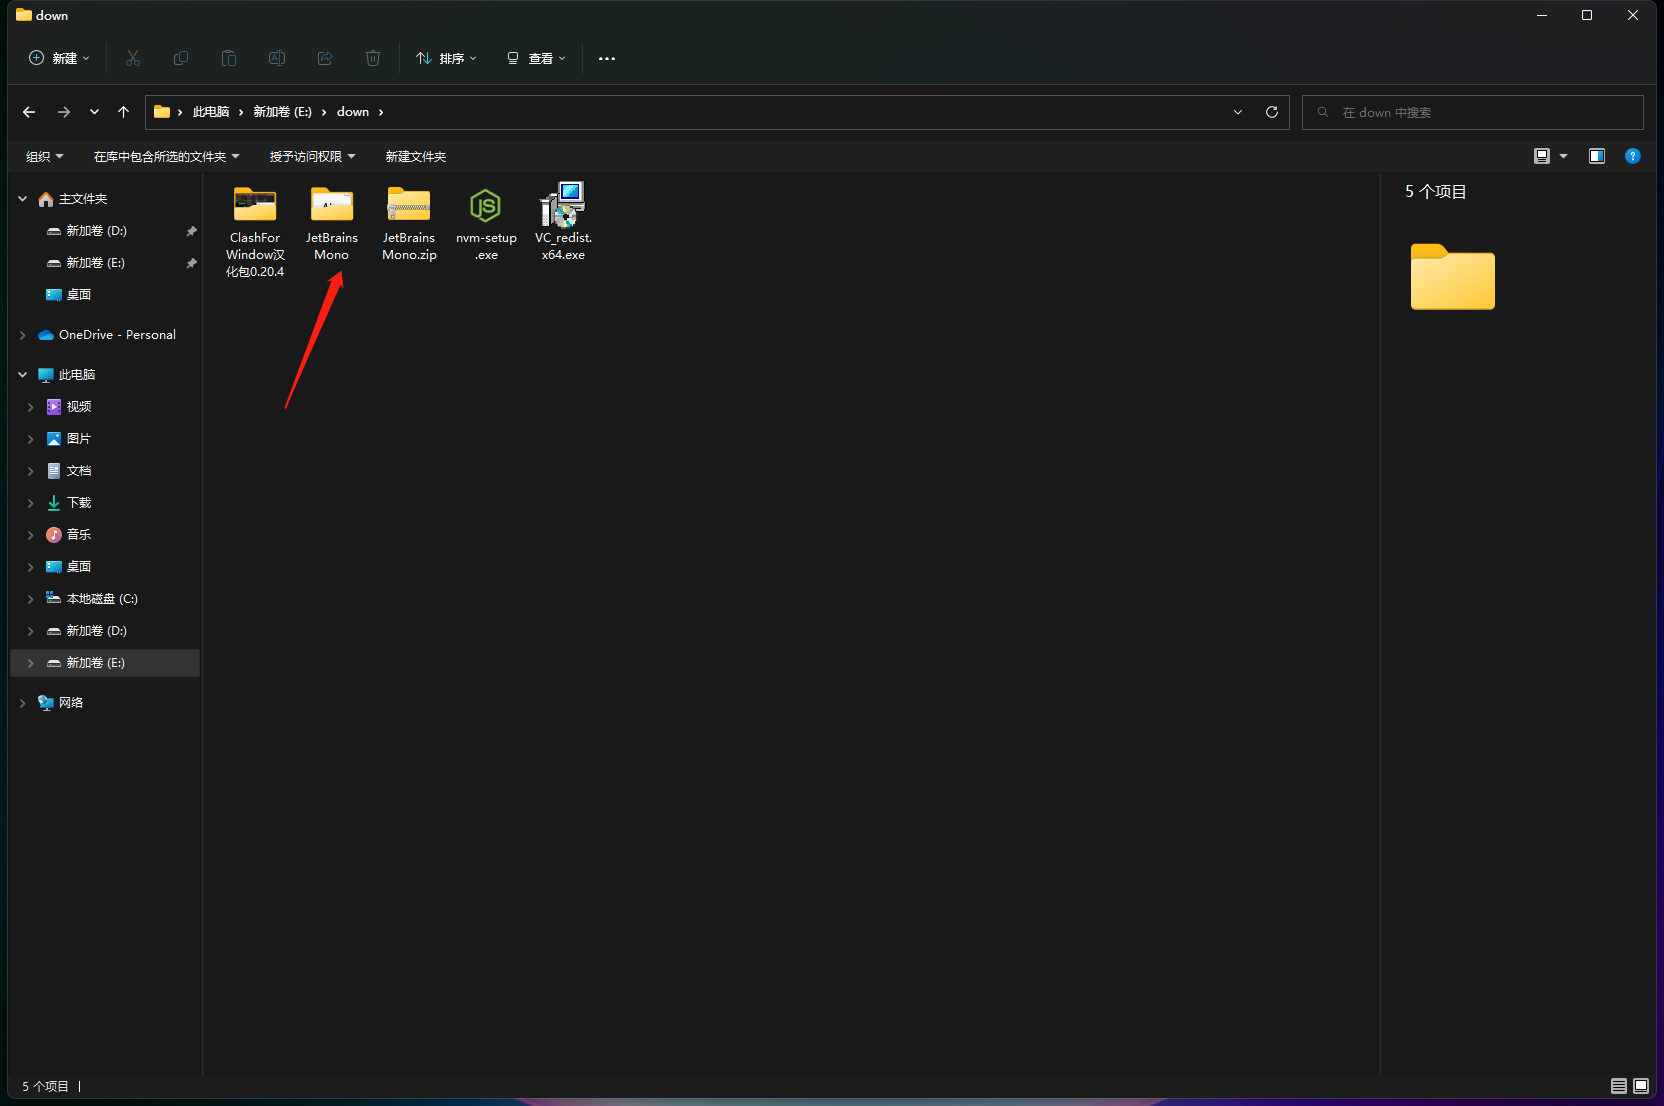Viewport: 1664px width, 1106px height.
Task: Open the 组织 organize menu
Action: (x=44, y=156)
